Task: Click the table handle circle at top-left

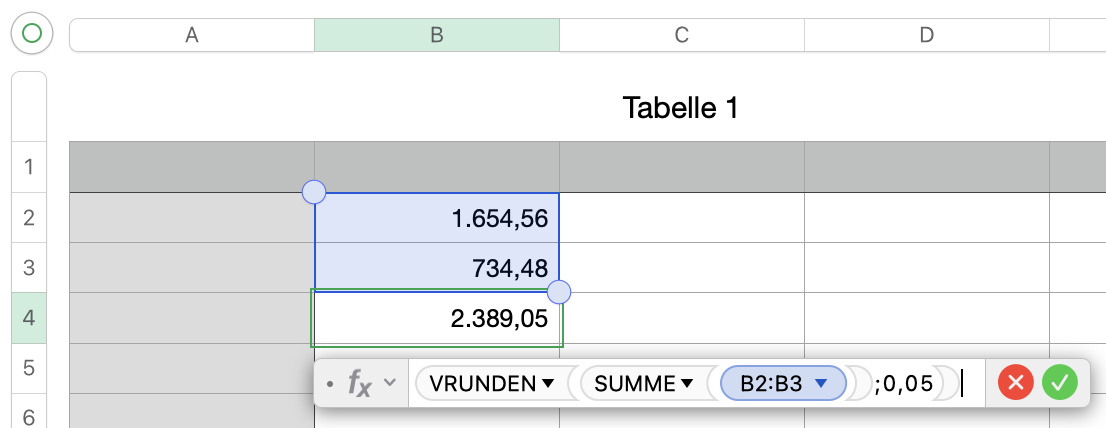Action: click(x=31, y=34)
